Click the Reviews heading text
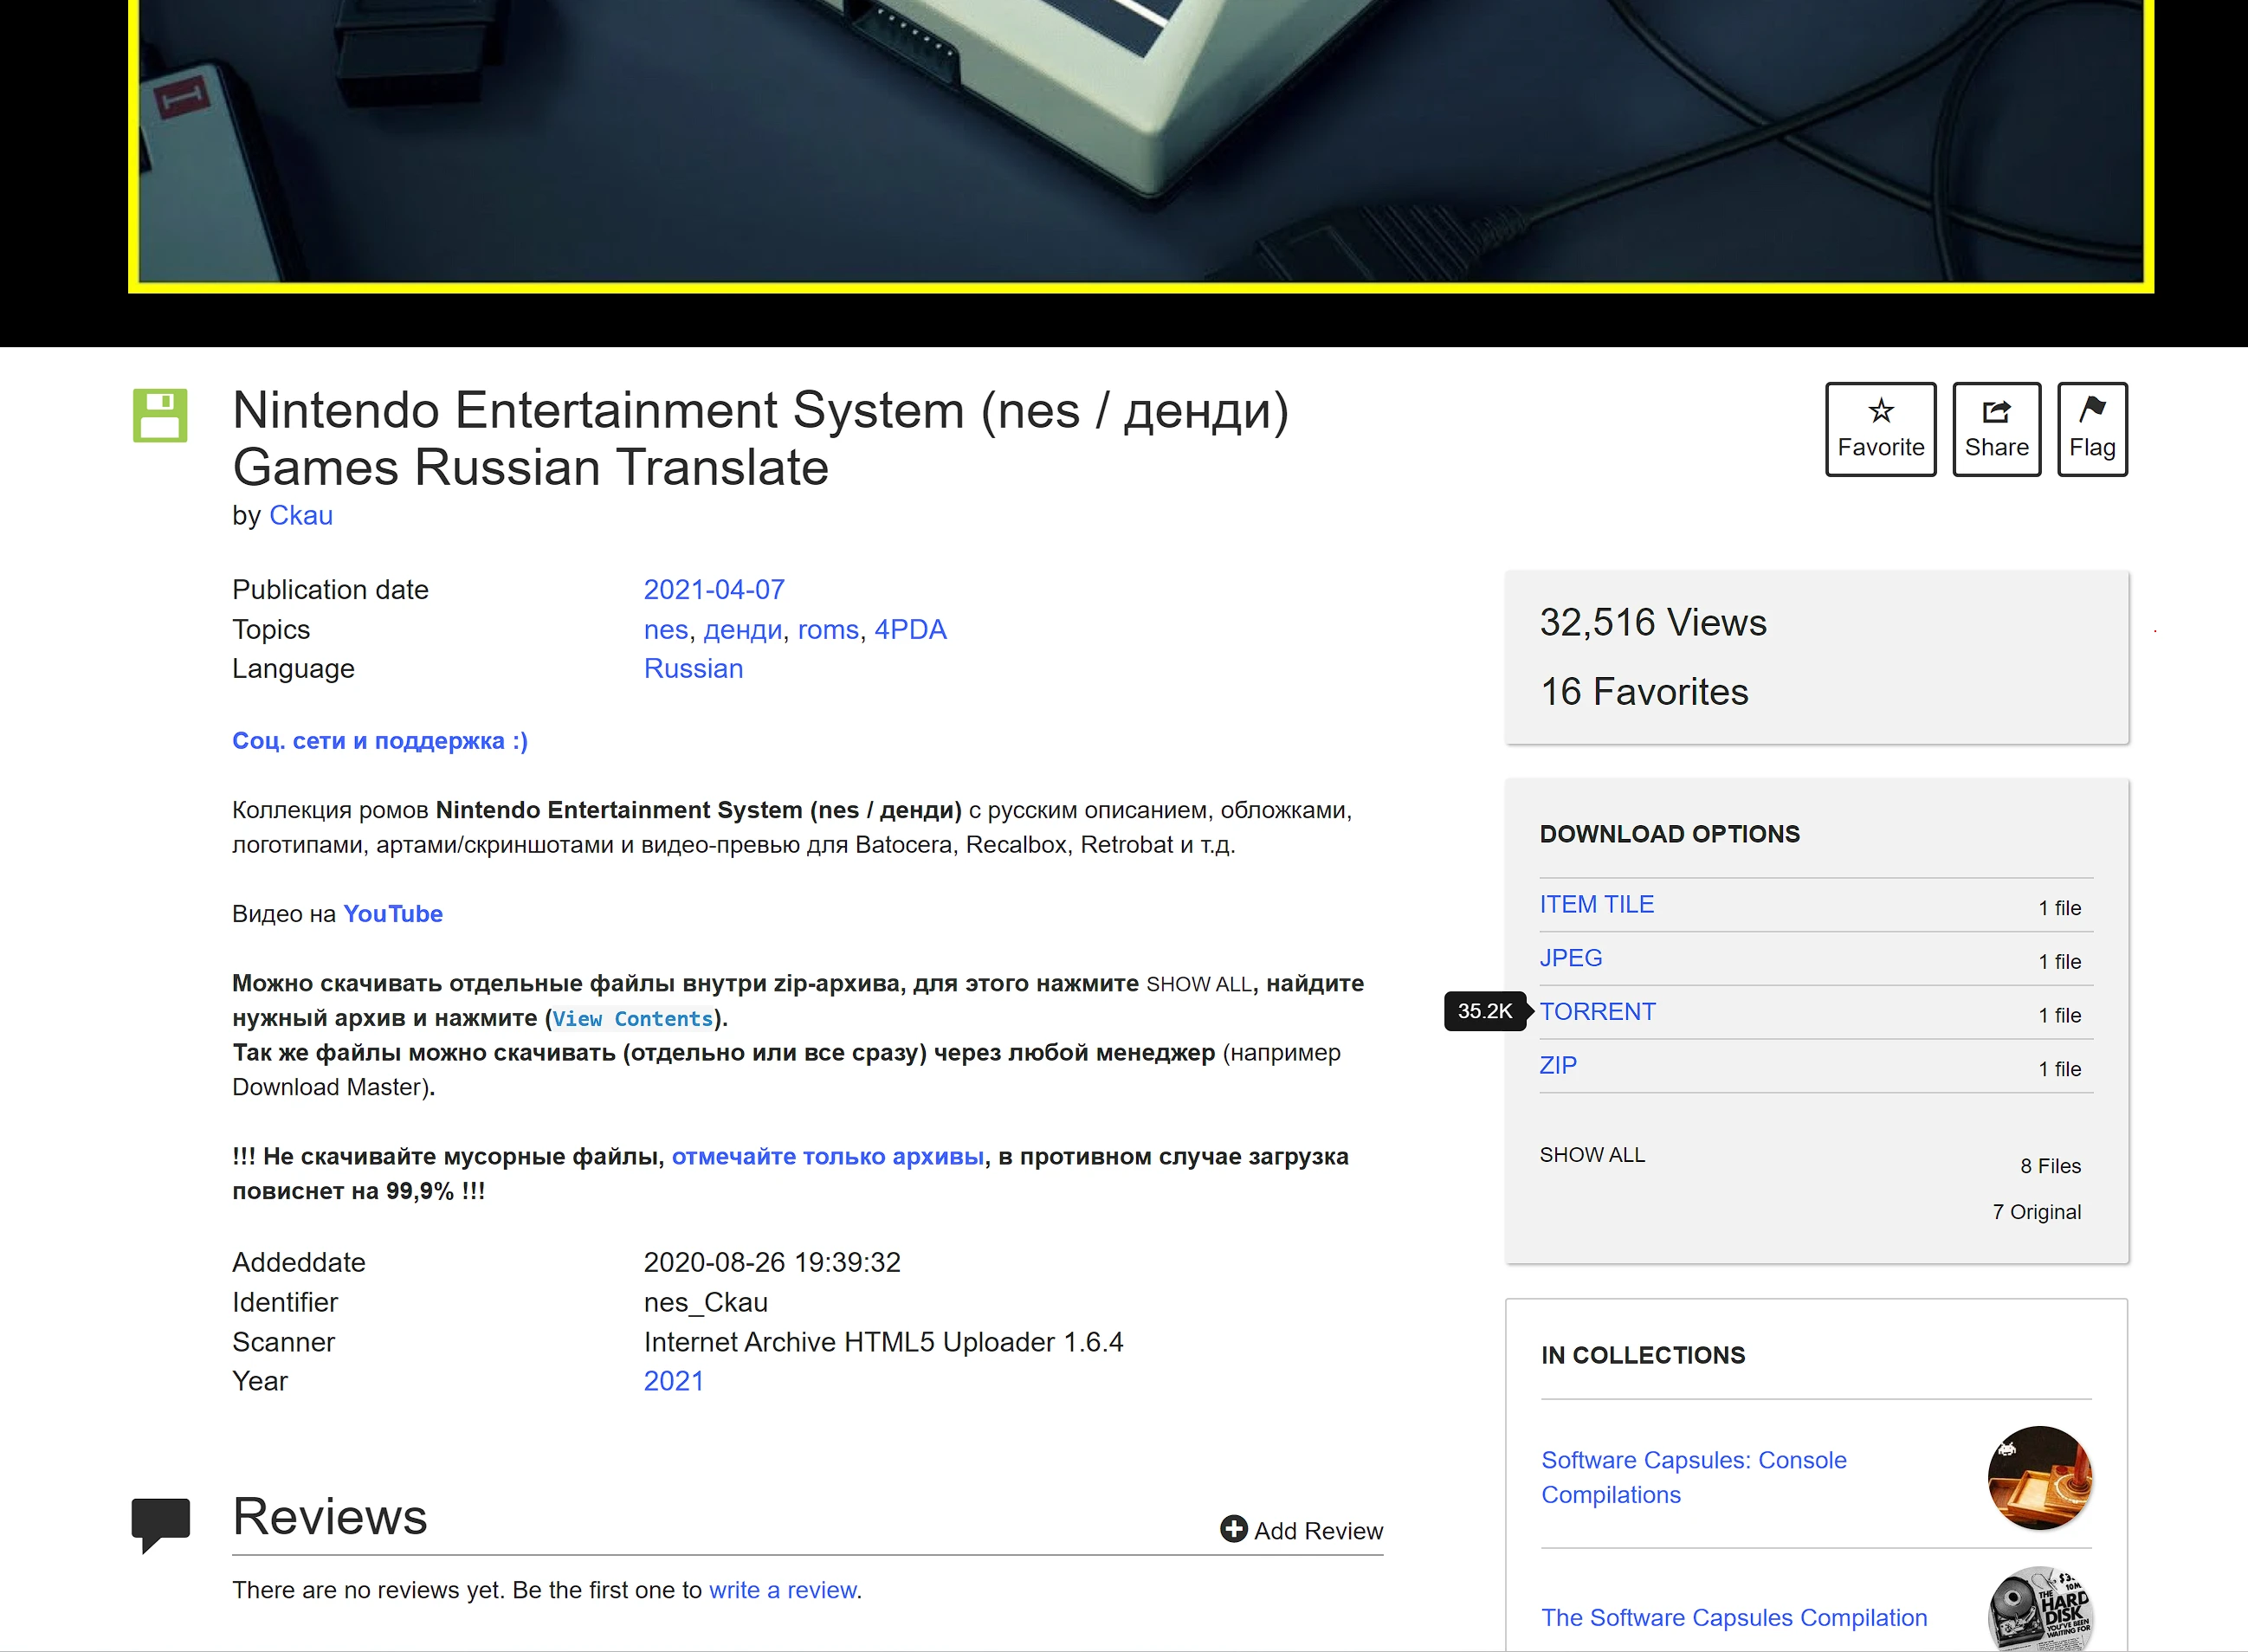Screen dimensions: 2248x1652 click(x=330, y=1517)
